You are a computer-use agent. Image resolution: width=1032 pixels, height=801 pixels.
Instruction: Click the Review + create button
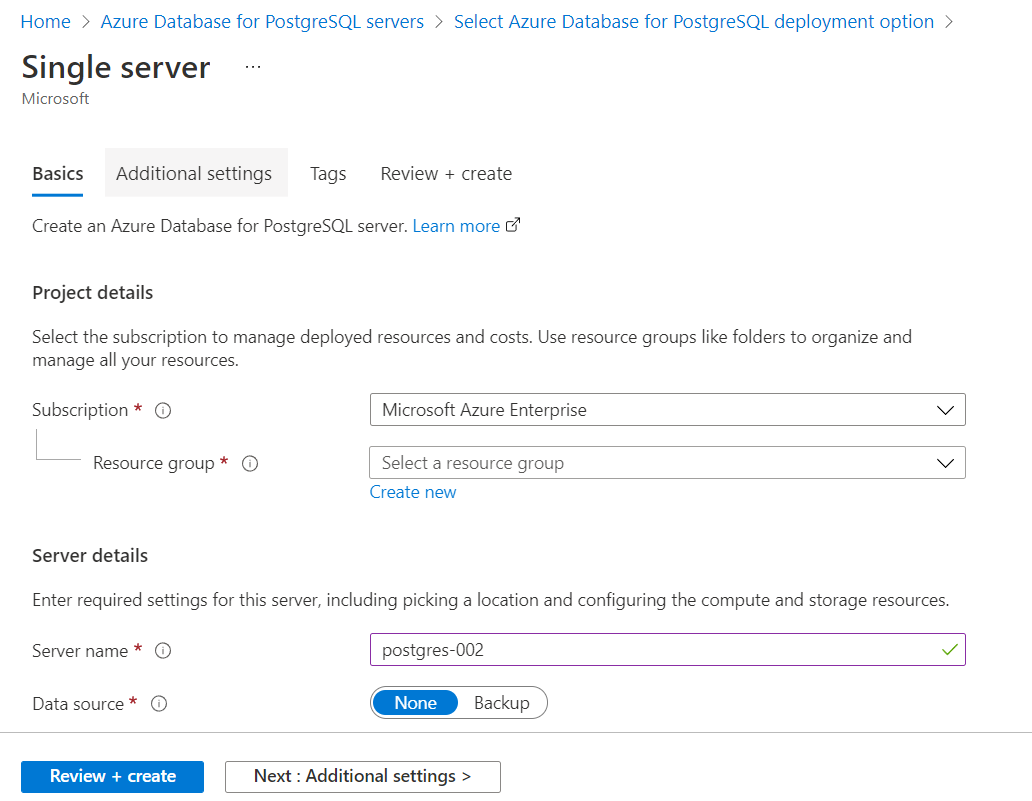(x=112, y=776)
